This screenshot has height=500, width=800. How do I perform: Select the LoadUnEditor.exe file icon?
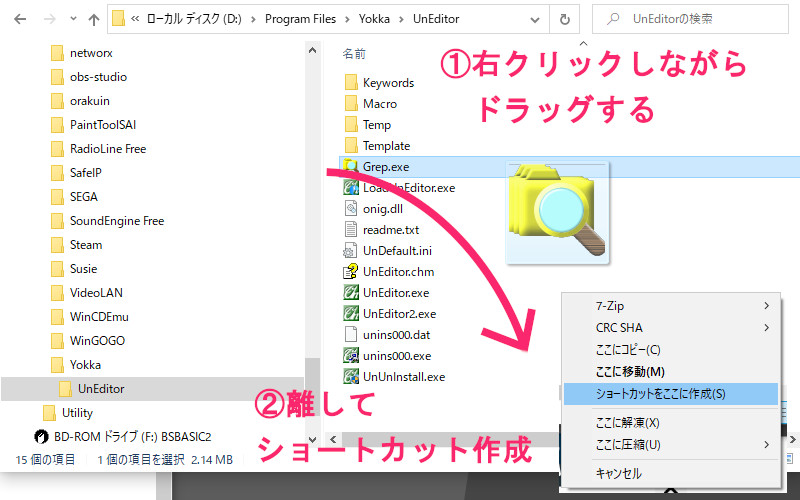pos(351,187)
